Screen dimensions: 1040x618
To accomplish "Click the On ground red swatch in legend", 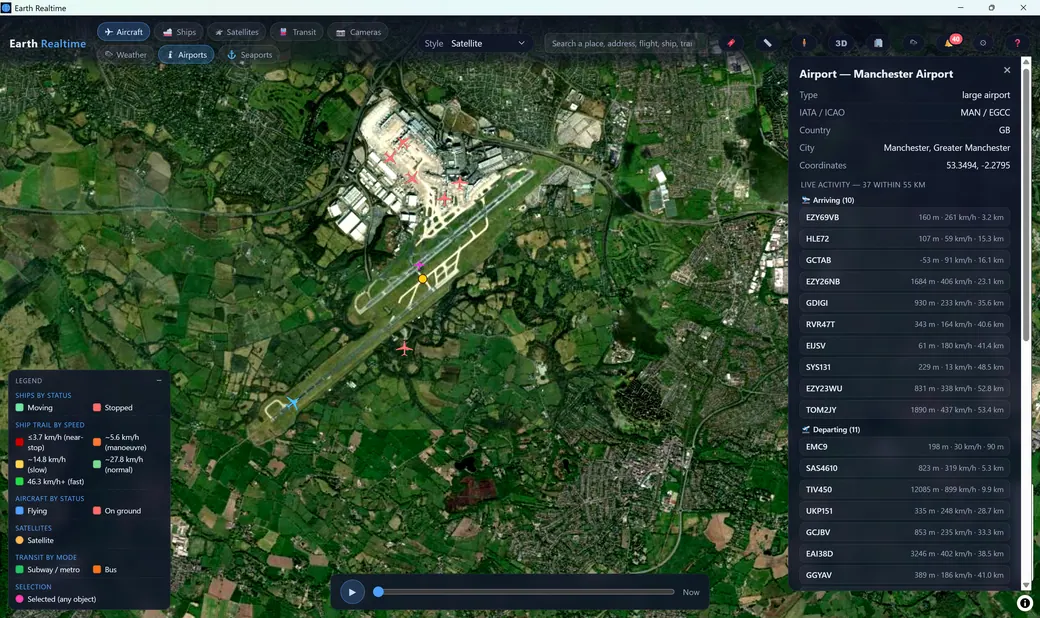I will [x=97, y=511].
